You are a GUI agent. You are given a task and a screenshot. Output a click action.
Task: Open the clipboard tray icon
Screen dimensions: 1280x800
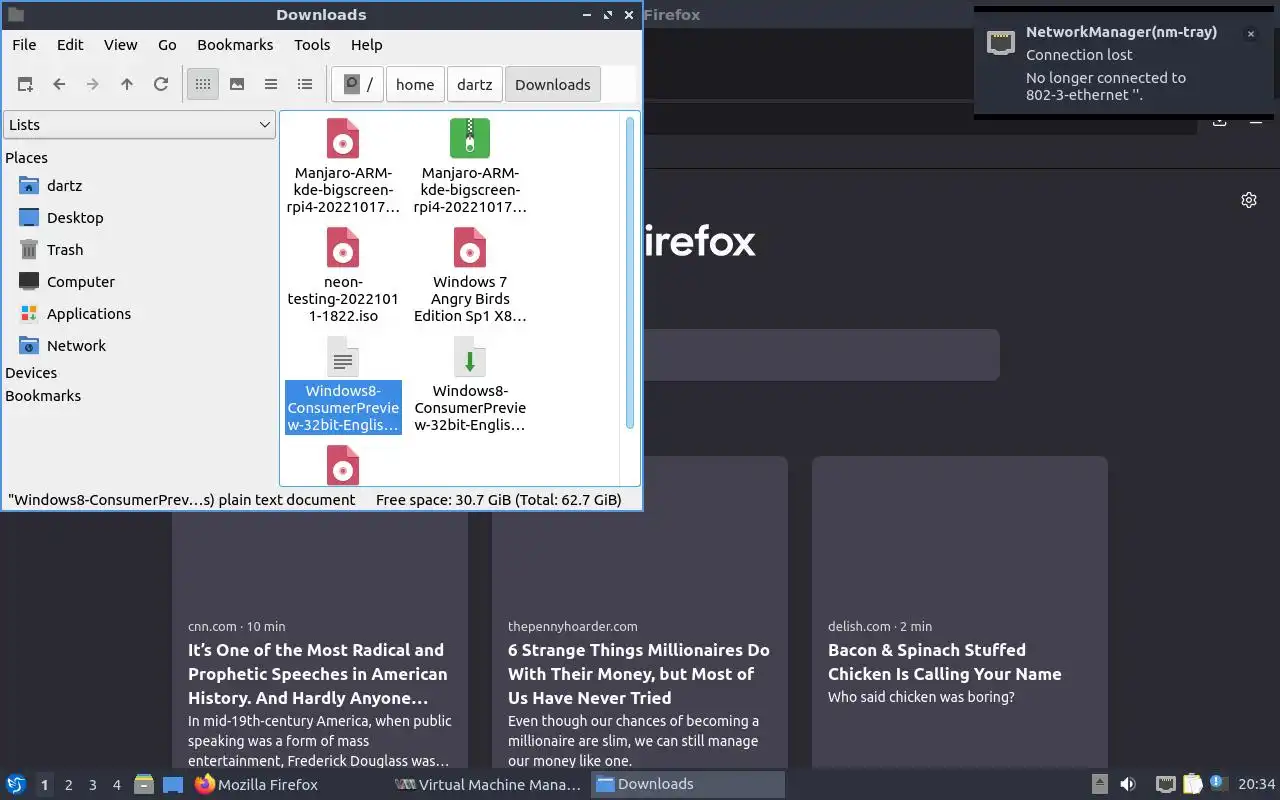tap(1192, 785)
